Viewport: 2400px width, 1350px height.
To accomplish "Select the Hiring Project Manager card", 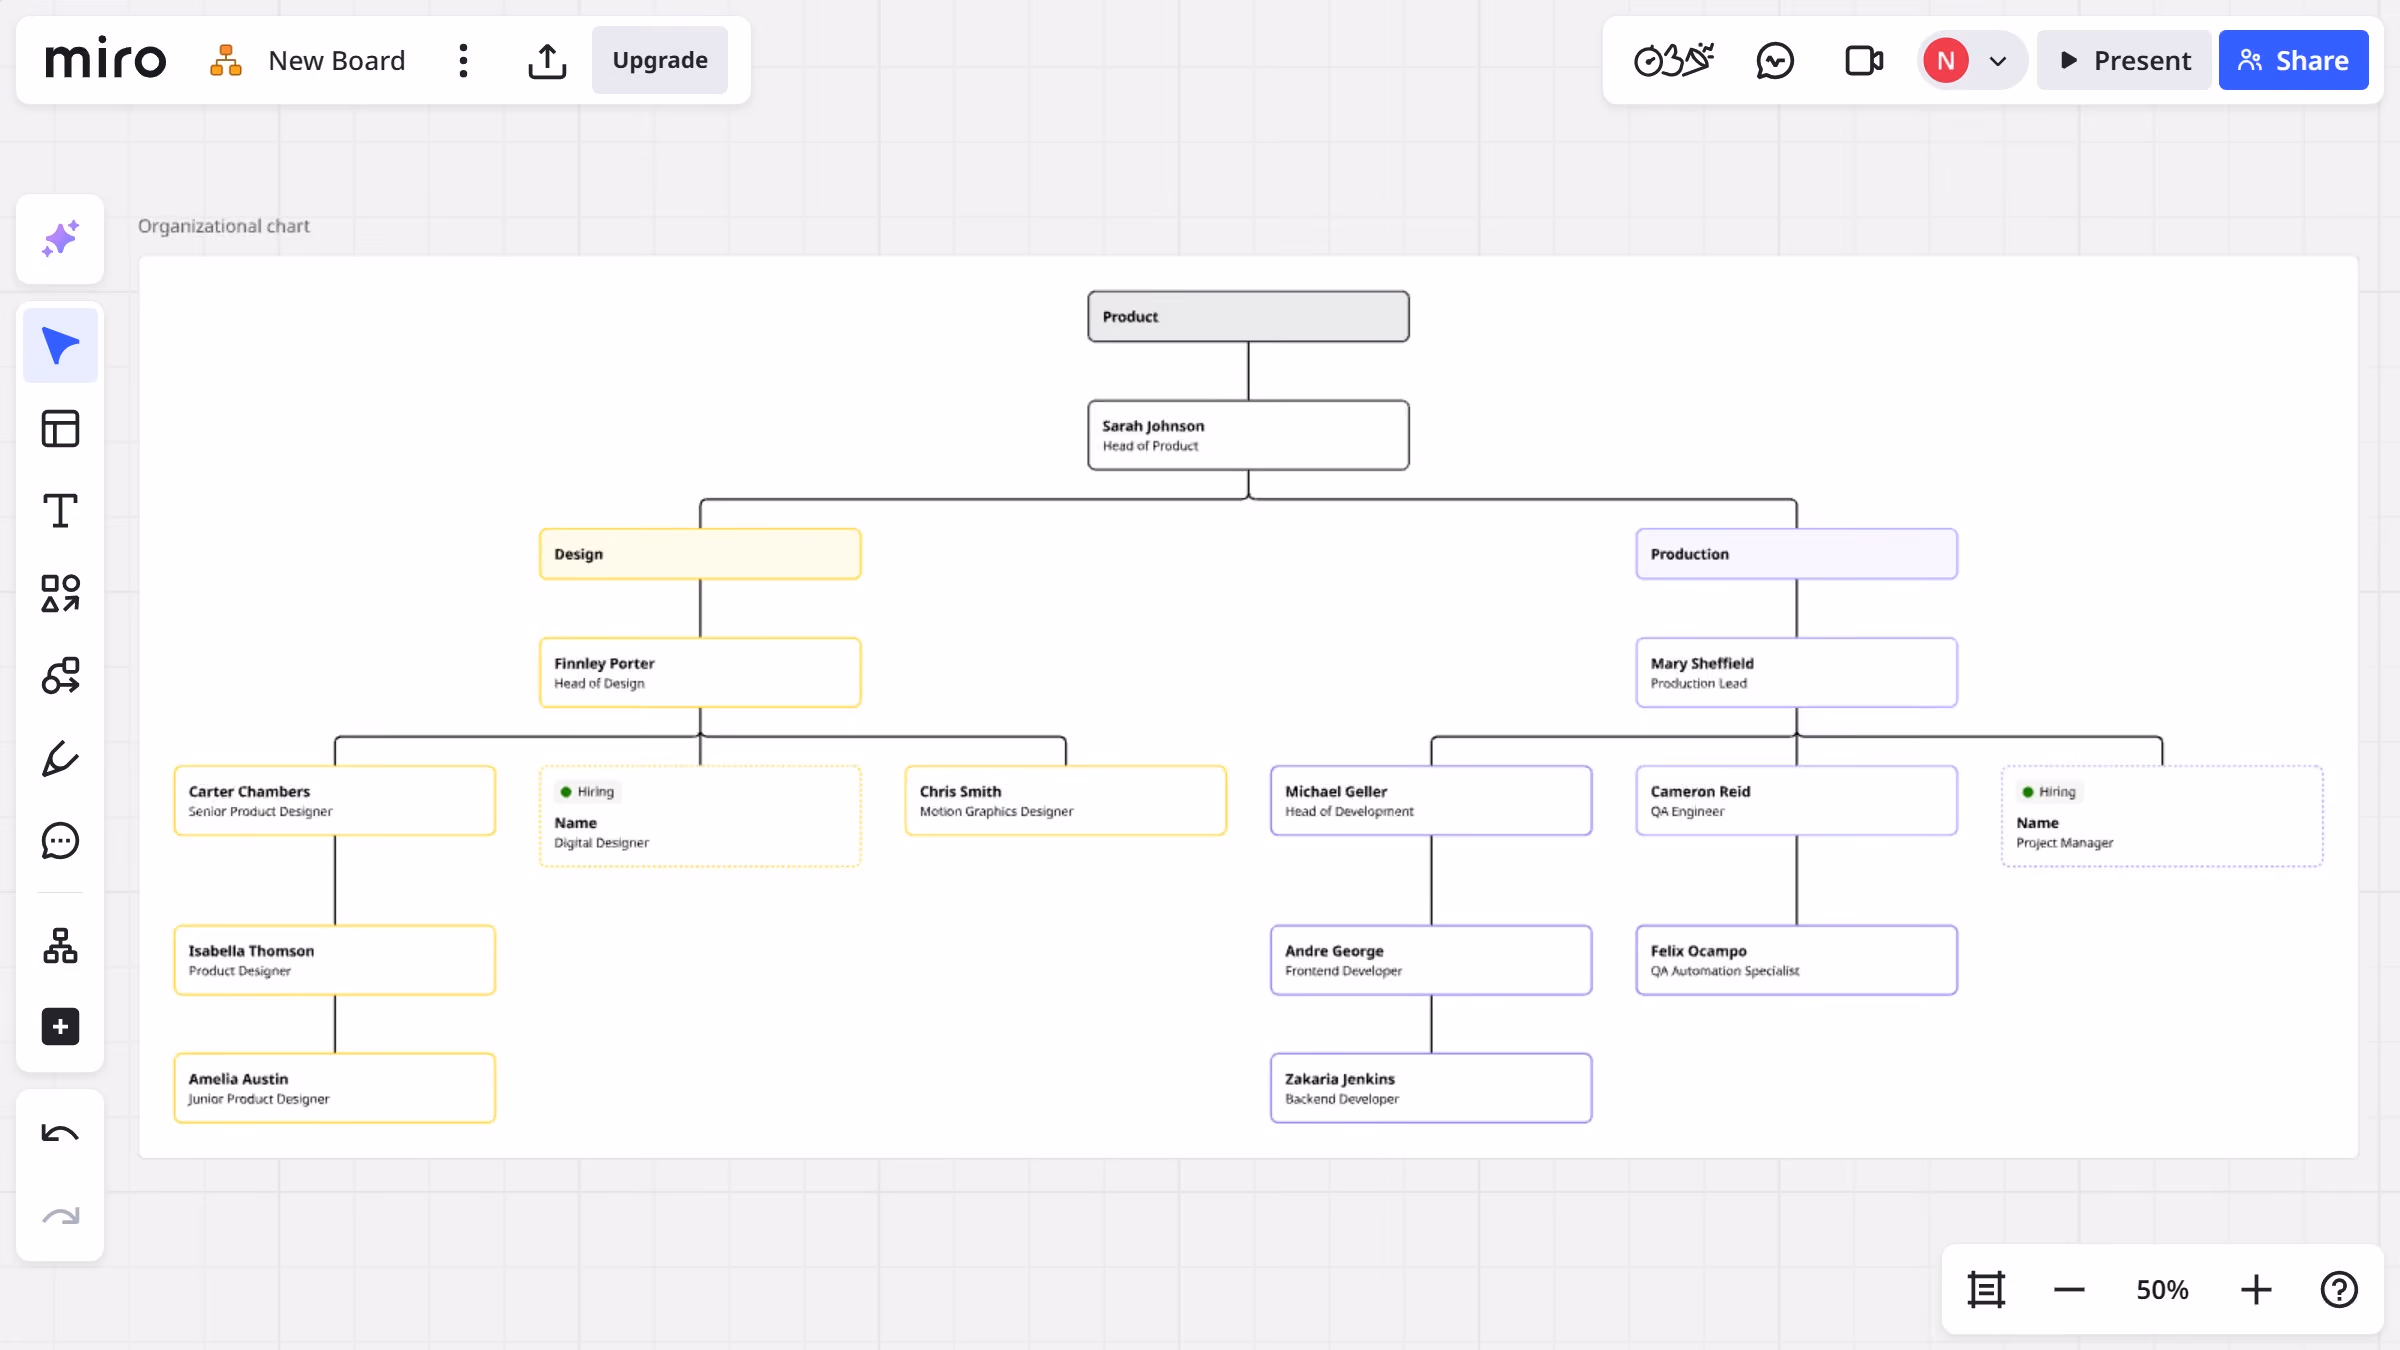I will point(2162,816).
